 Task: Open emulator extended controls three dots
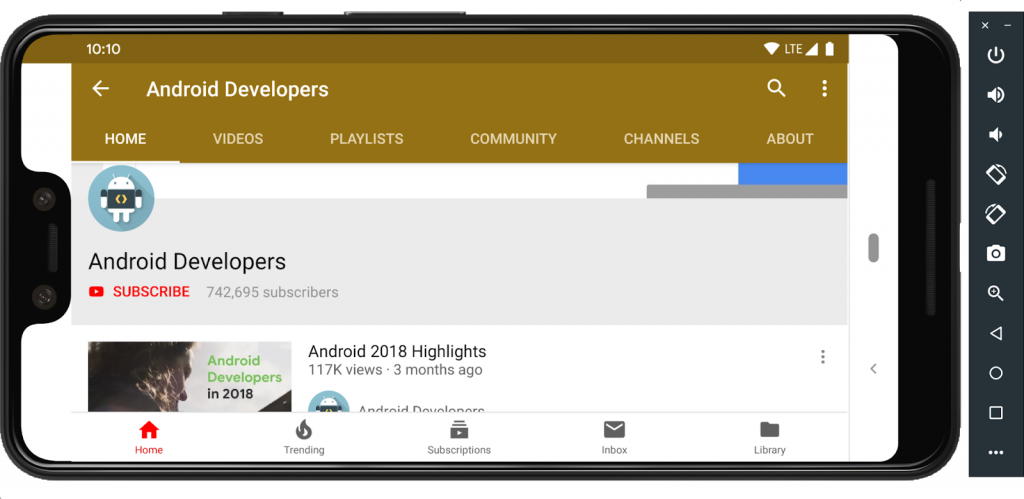click(x=995, y=452)
